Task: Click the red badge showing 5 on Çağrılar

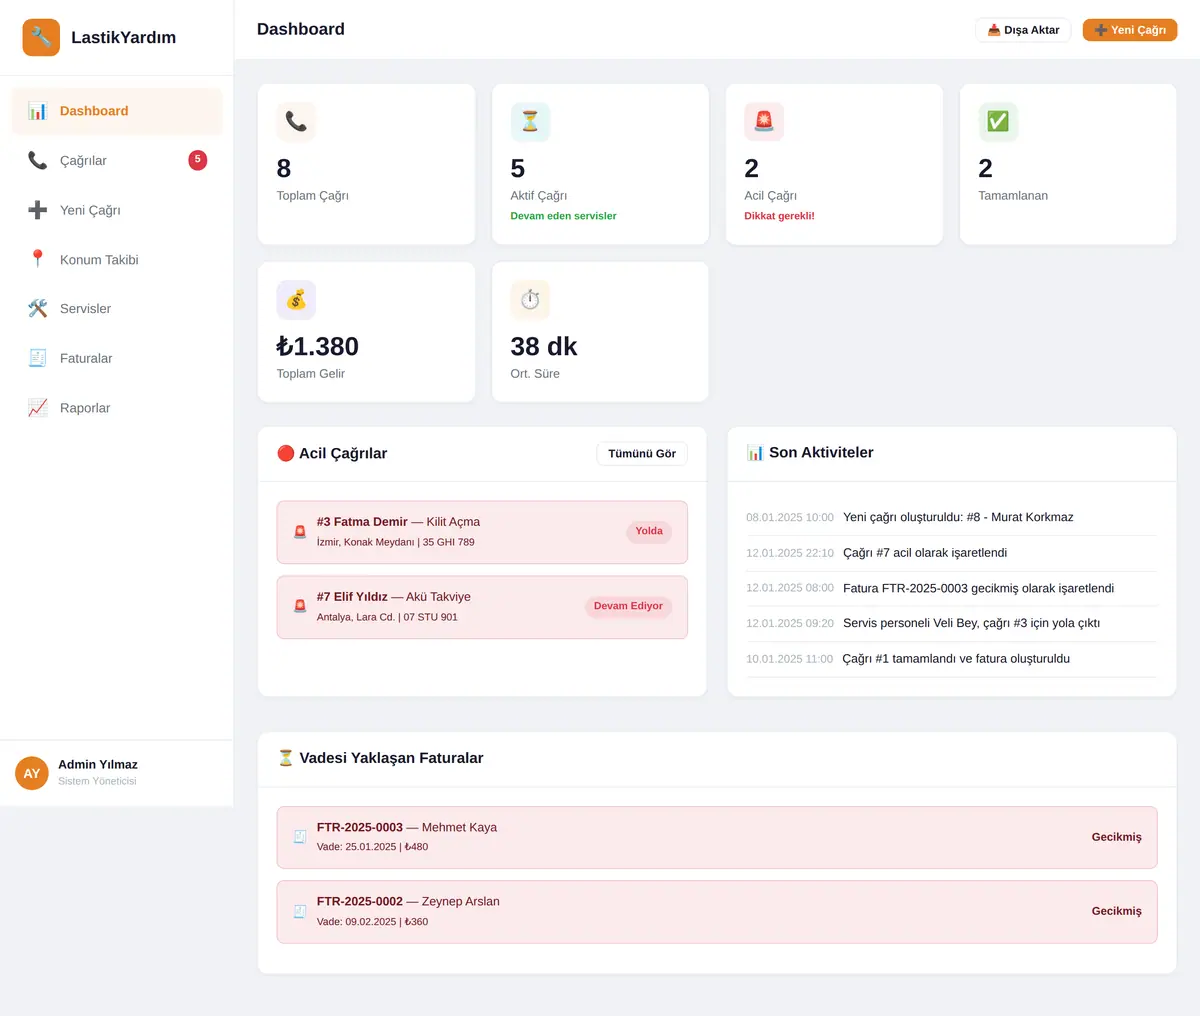Action: pos(198,160)
